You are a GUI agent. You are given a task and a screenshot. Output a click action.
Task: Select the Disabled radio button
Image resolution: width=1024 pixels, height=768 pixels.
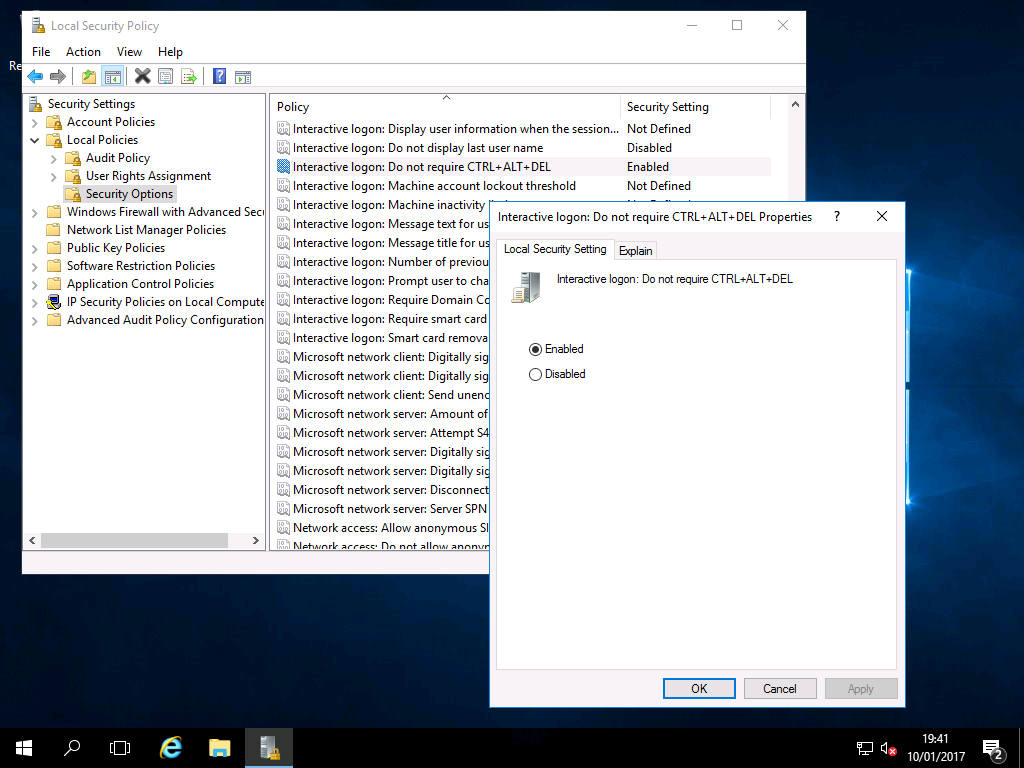point(536,374)
